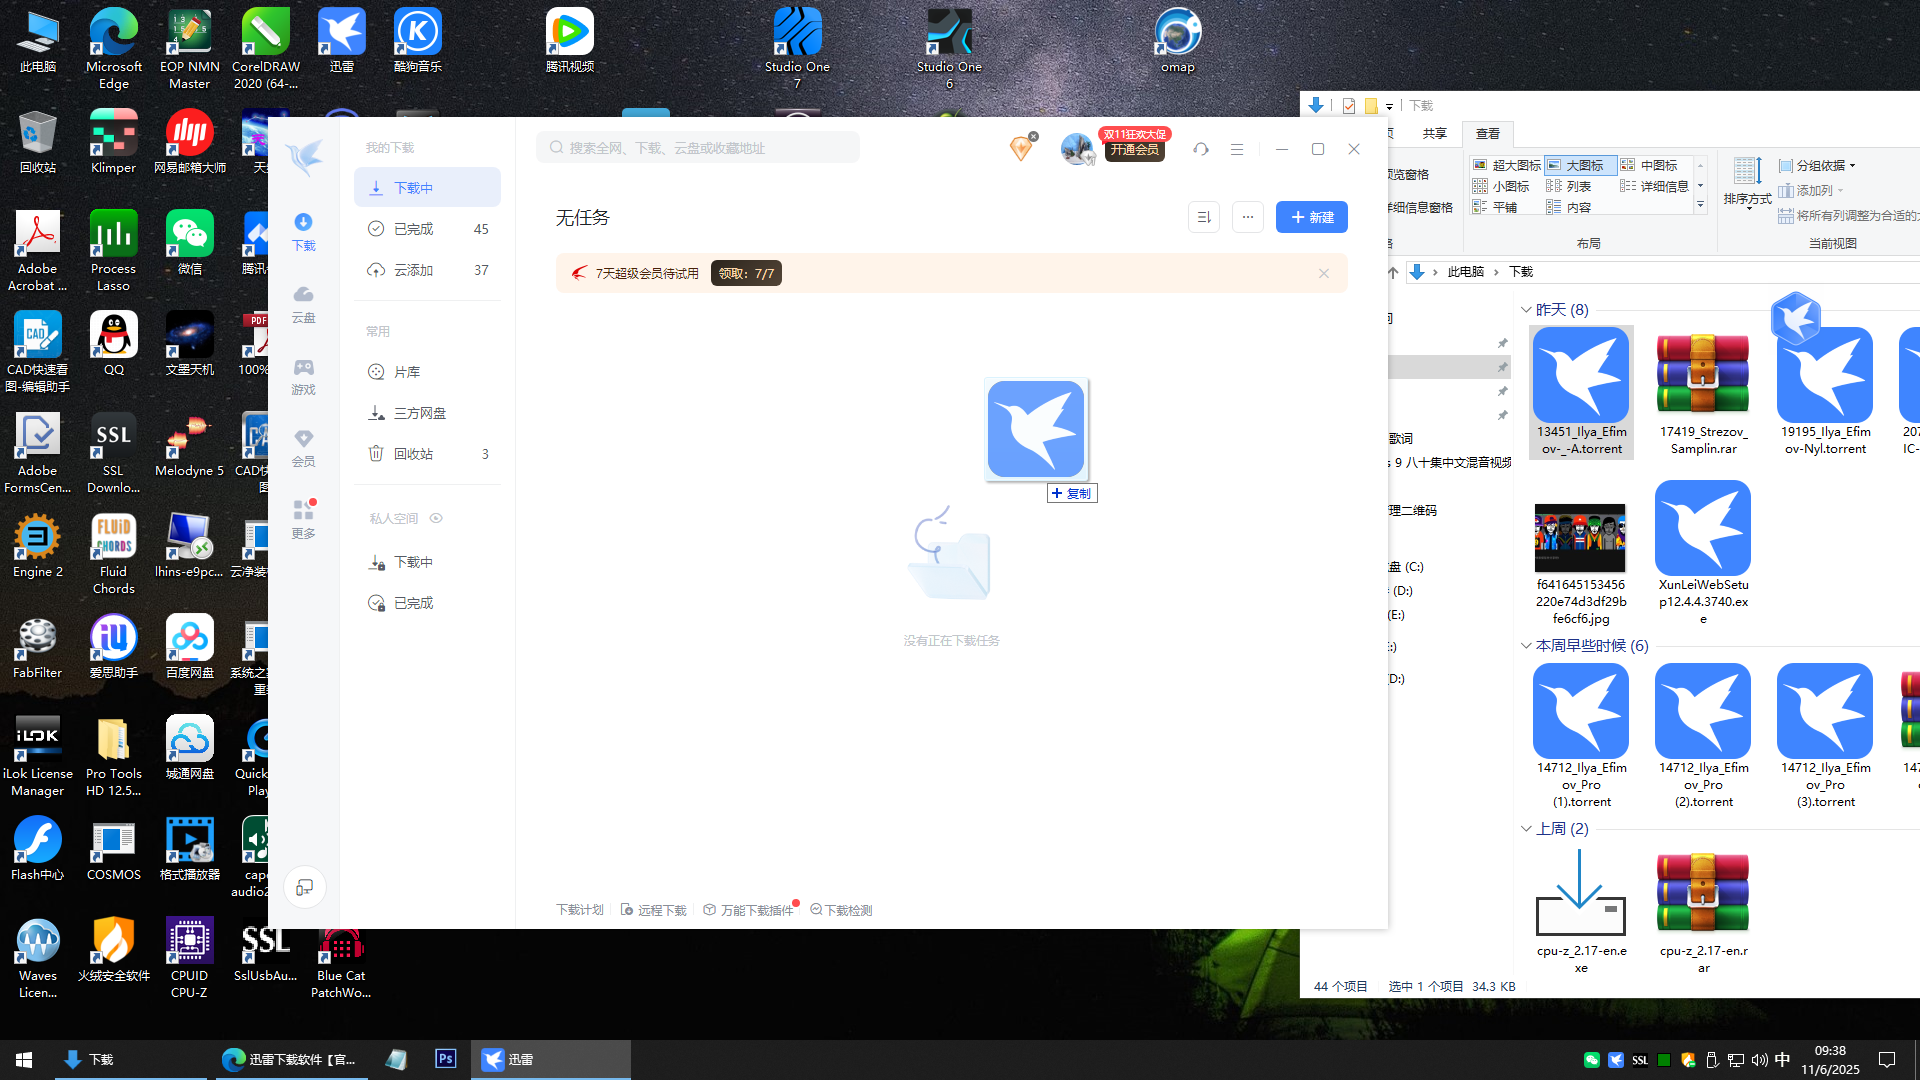
Task: Click the three-dots more options button
Action: coord(1248,217)
